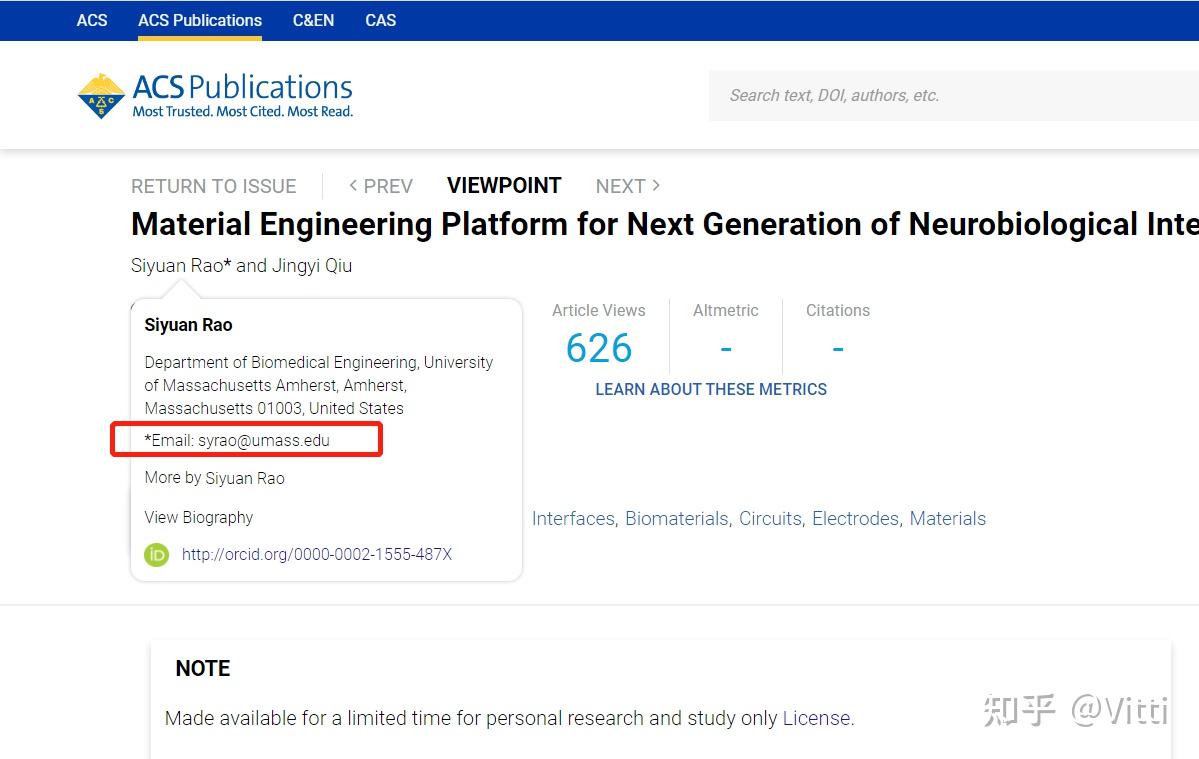Select the ACS Publications navigation tab
The width and height of the screenshot is (1199, 759).
tap(200, 21)
